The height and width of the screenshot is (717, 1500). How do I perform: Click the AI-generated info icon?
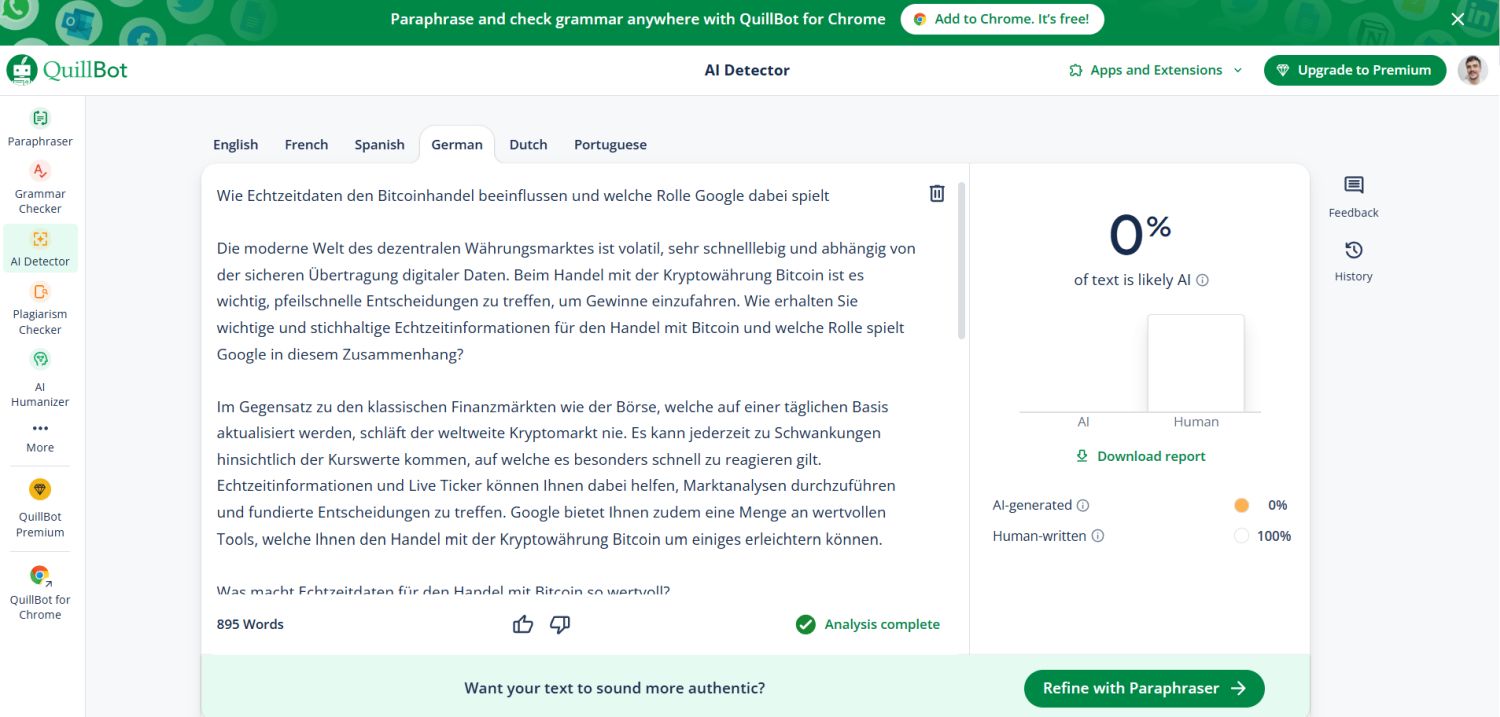(1083, 506)
